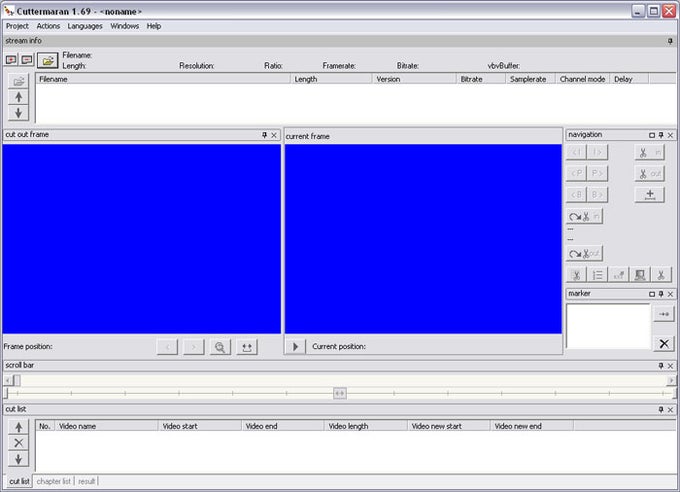Jump to previous B-frame
The image size is (680, 492).
(576, 194)
